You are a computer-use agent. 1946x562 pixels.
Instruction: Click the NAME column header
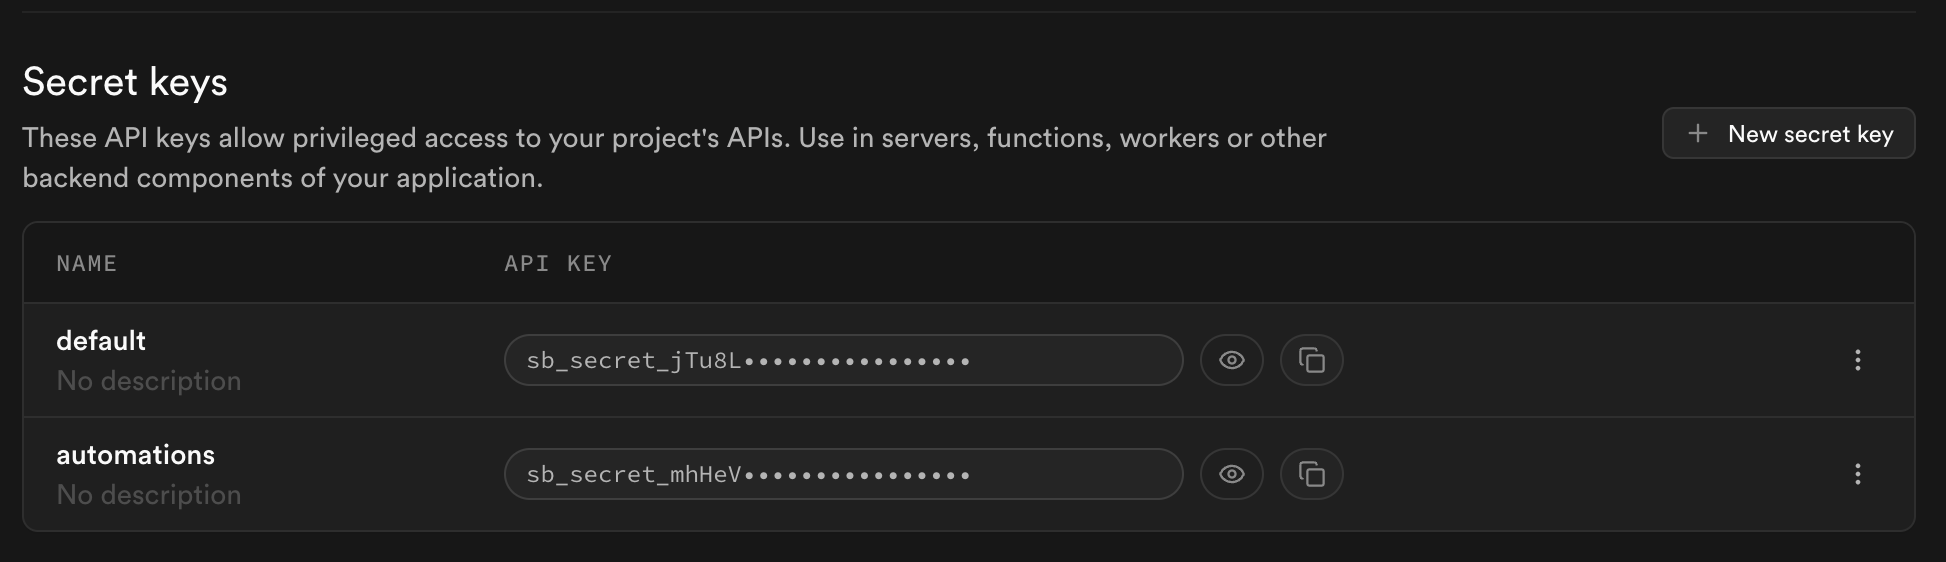(x=87, y=264)
